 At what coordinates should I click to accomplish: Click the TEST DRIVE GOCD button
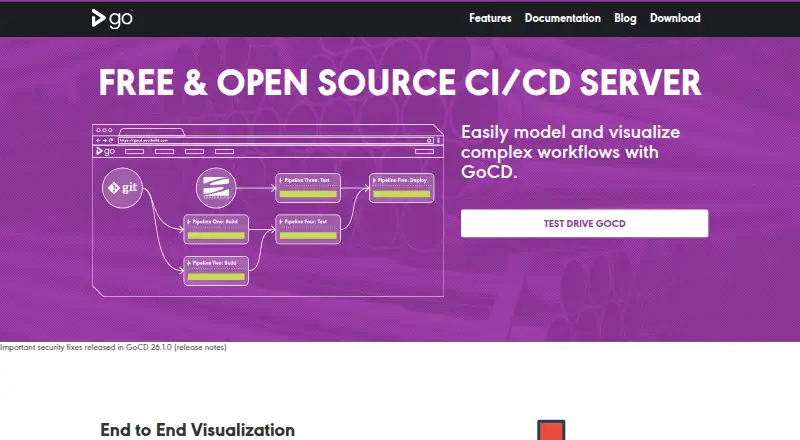(x=584, y=224)
